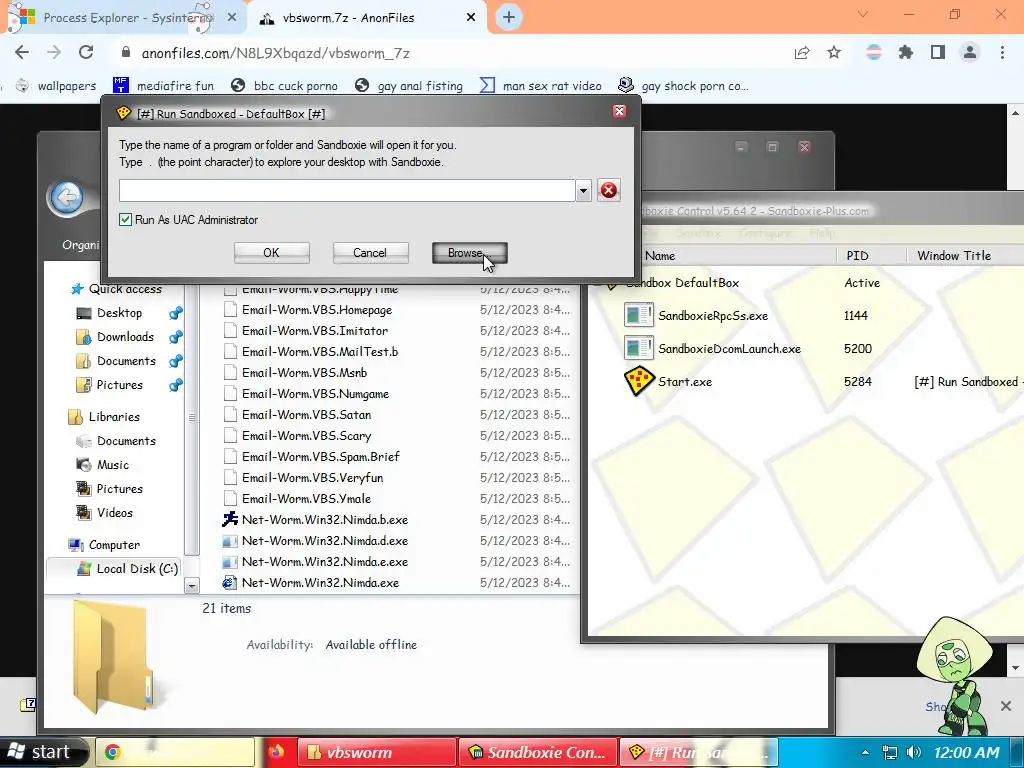Image resolution: width=1024 pixels, height=768 pixels.
Task: Open the mediafire fun bookmark
Action: click(x=164, y=86)
